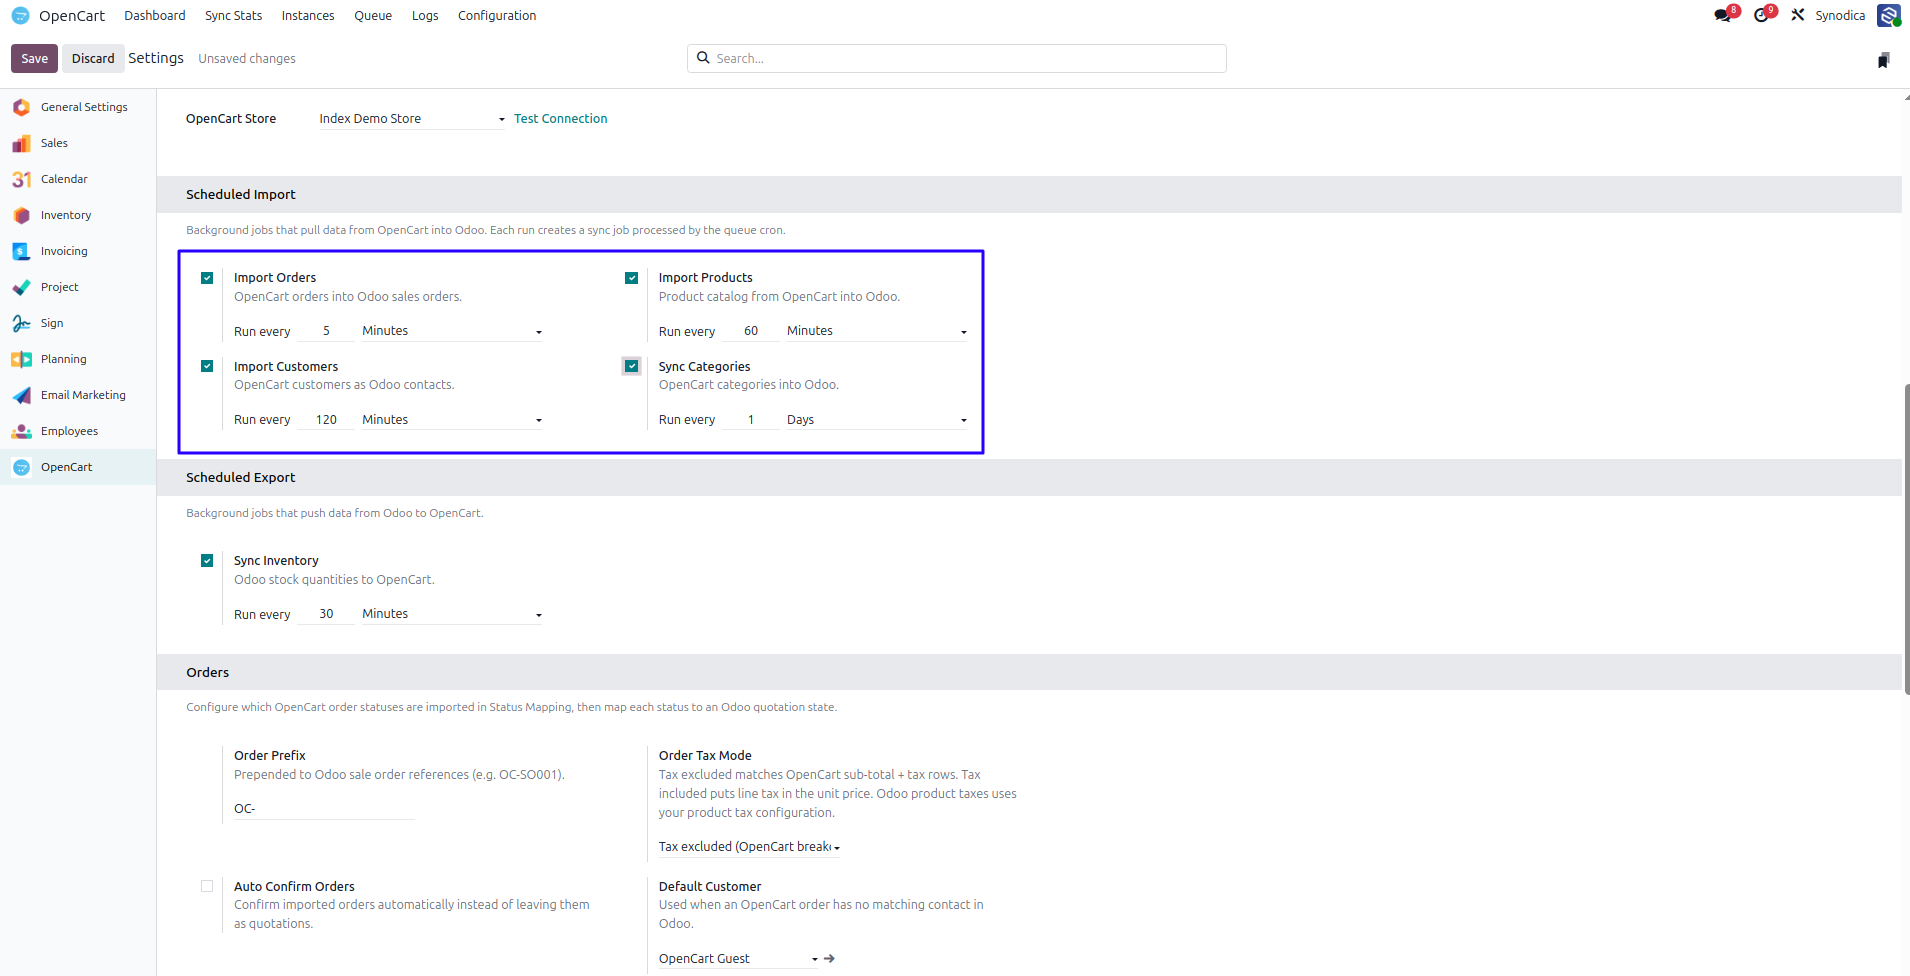Click the page vertical scrollbar

tap(1906, 539)
